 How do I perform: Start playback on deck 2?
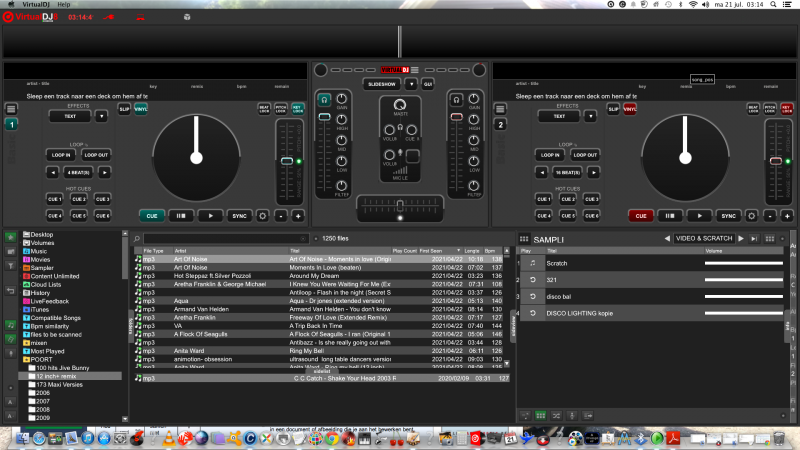point(699,216)
